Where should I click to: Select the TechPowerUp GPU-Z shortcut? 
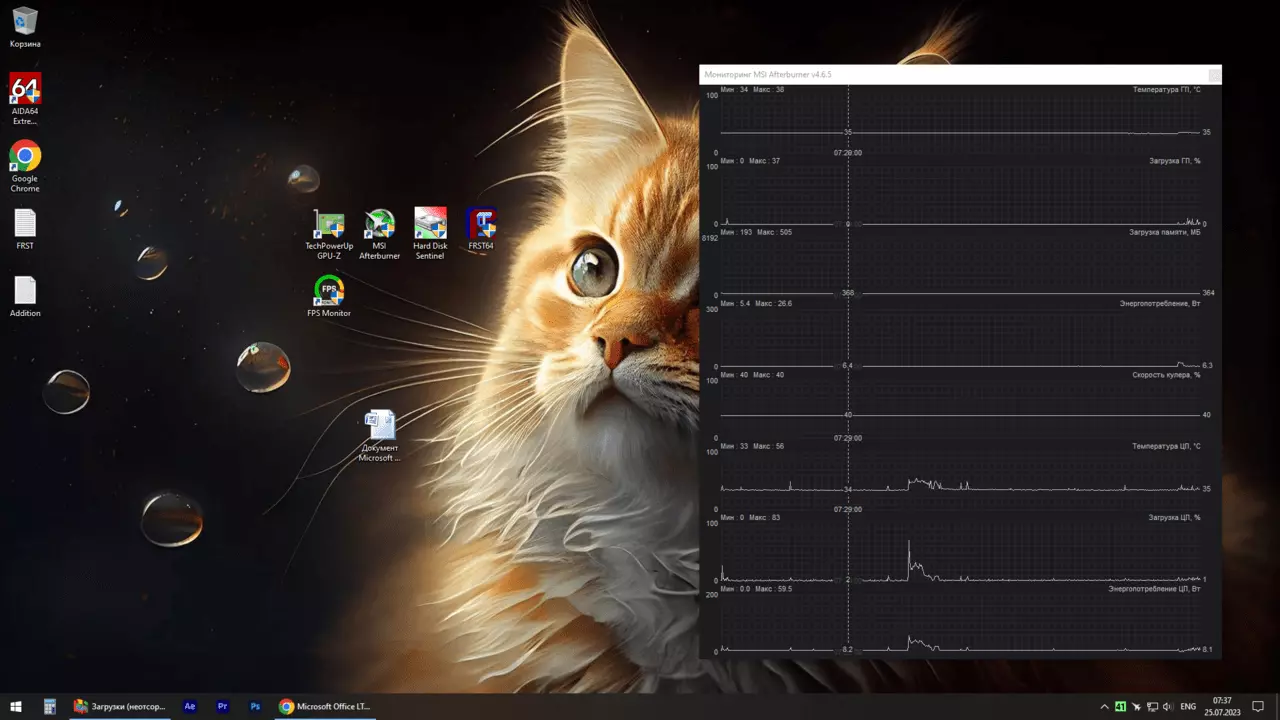point(329,235)
